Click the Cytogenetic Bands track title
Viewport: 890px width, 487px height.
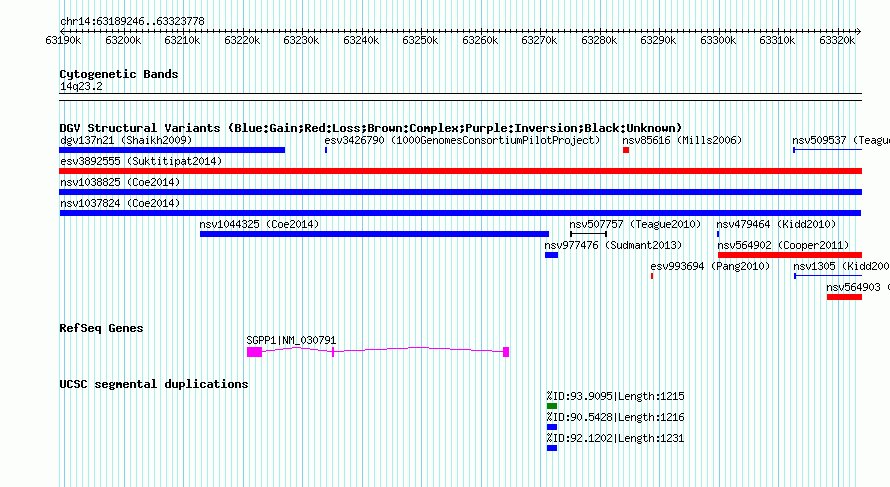[119, 74]
